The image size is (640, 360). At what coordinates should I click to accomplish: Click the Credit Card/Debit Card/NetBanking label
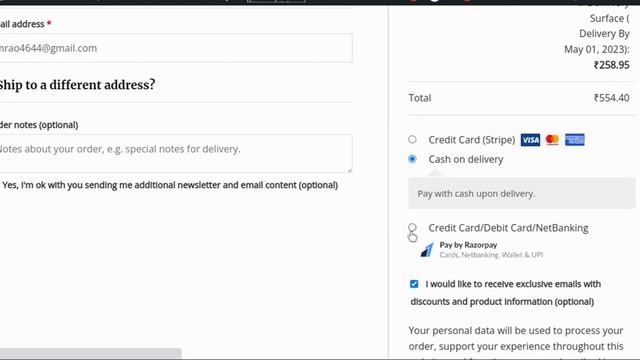click(509, 228)
